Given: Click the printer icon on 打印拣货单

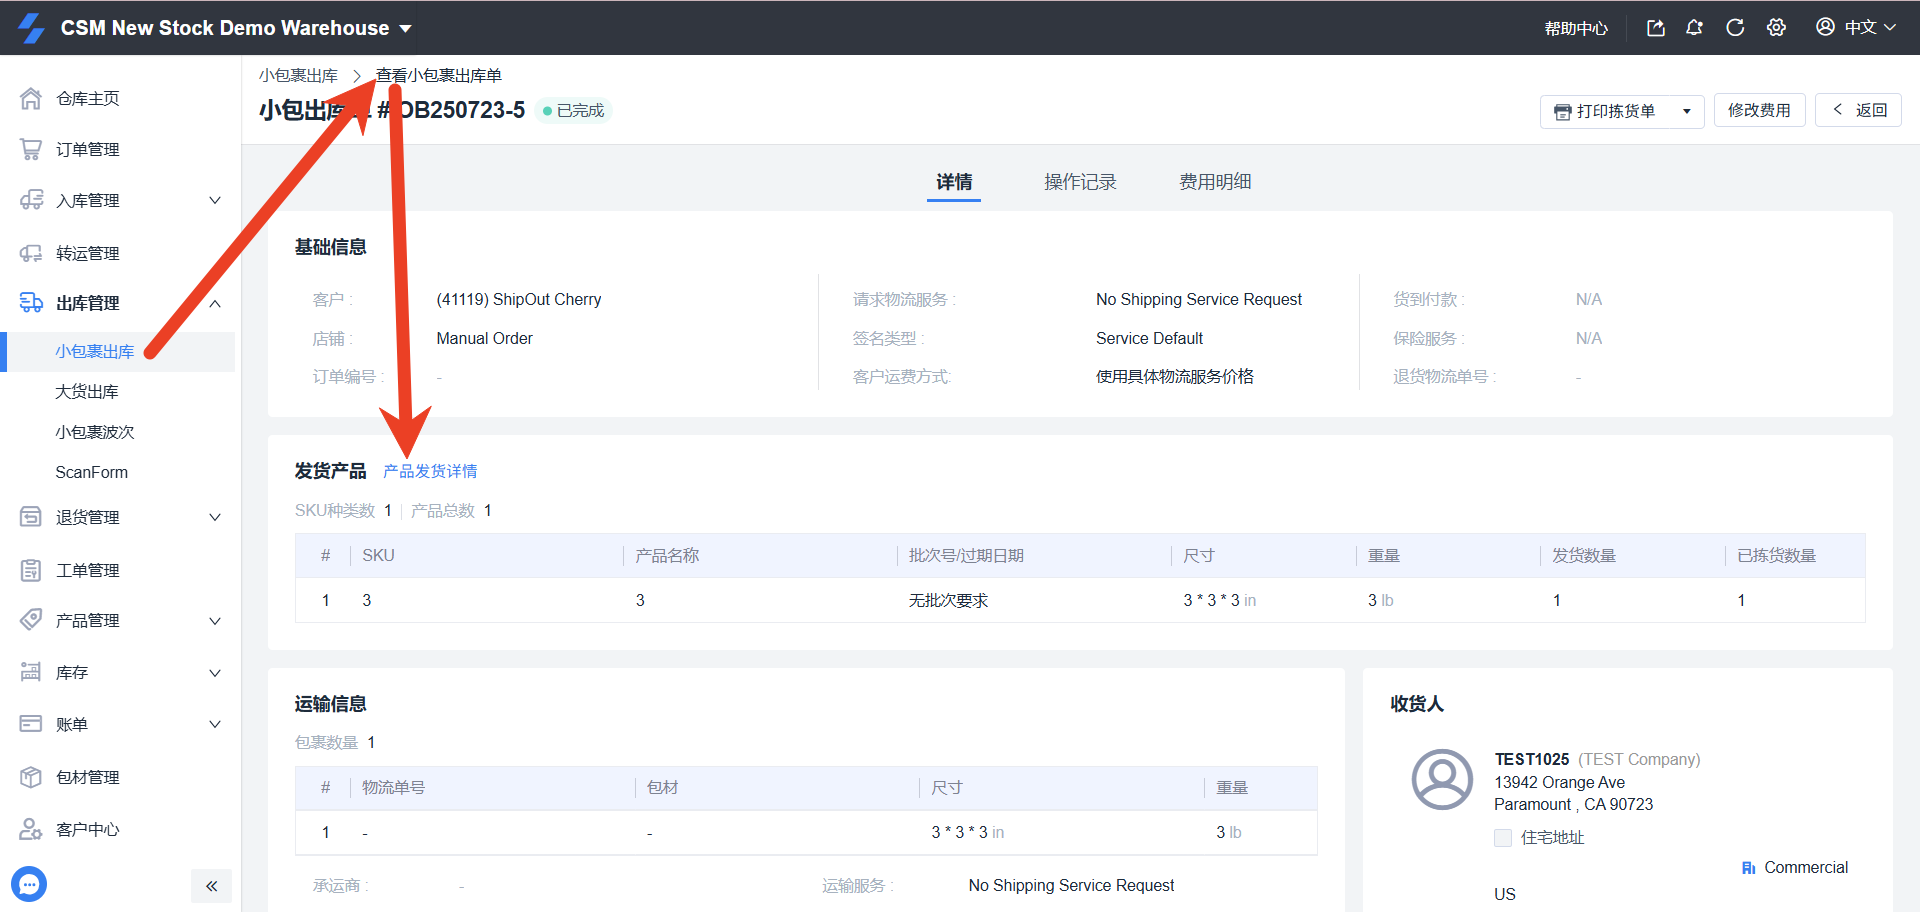Looking at the screenshot, I should 1562,112.
